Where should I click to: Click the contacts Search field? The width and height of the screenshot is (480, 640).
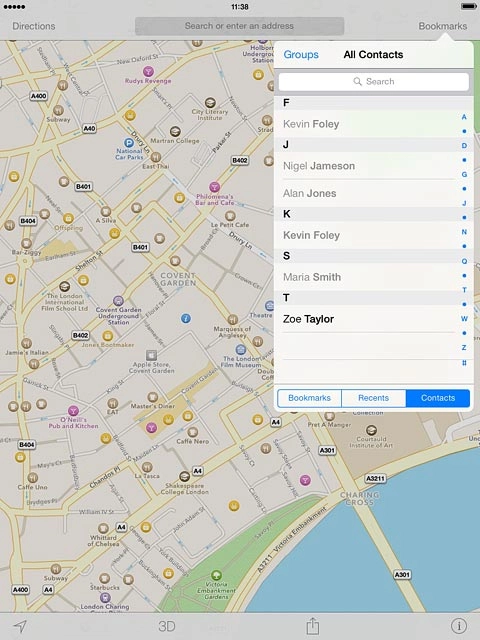tap(373, 82)
